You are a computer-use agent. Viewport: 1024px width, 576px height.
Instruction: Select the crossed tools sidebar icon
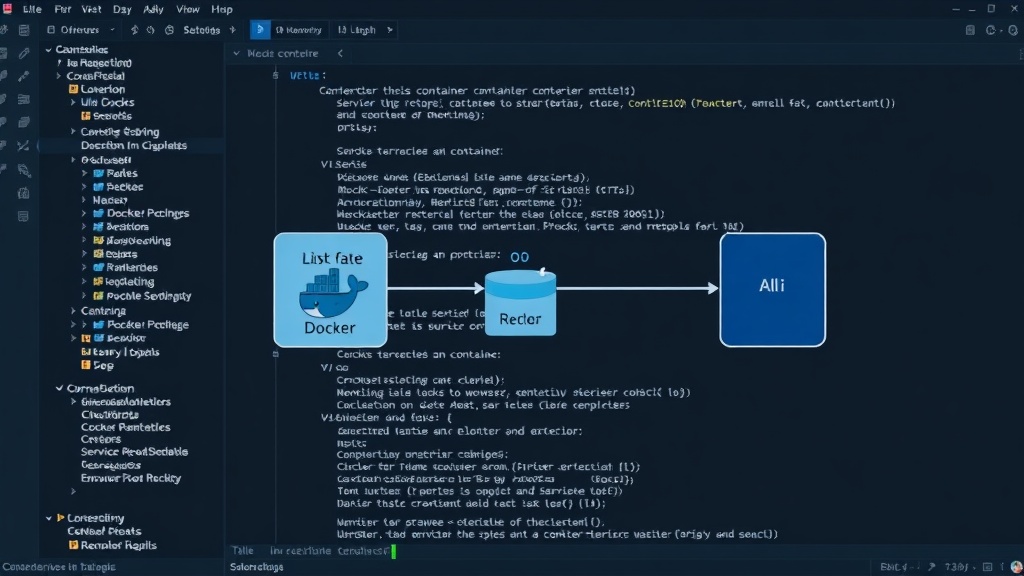pyautogui.click(x=24, y=146)
